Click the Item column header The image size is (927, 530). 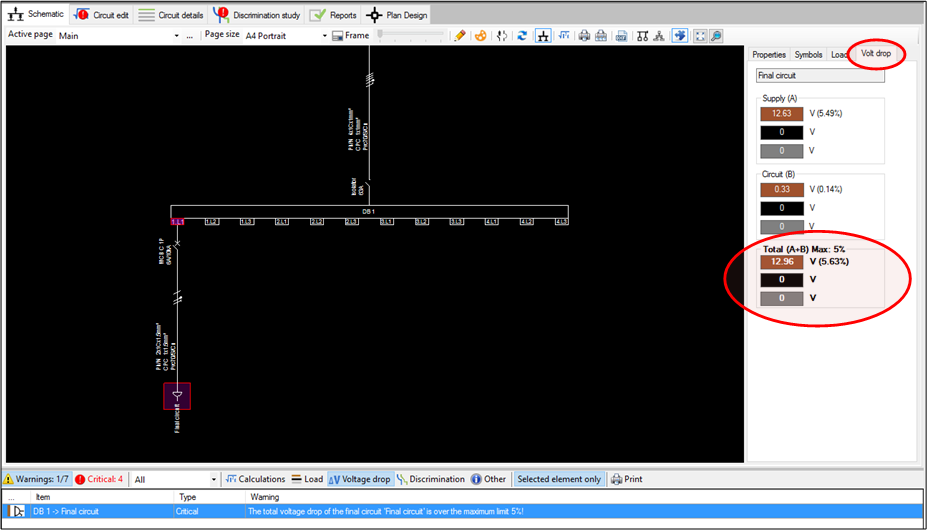(x=103, y=497)
